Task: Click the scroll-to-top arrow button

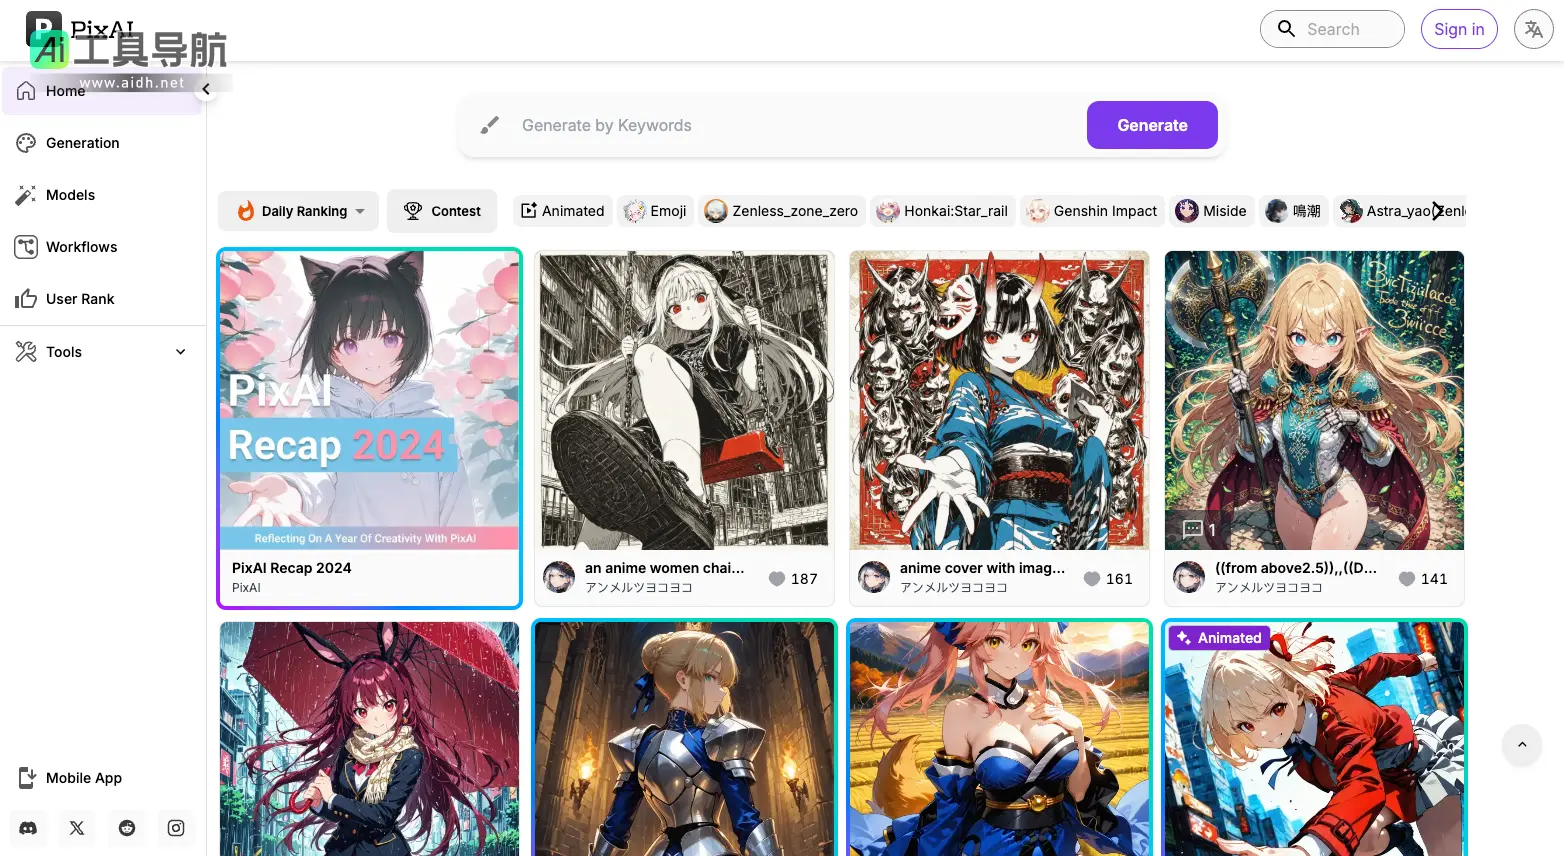Action: [1522, 745]
